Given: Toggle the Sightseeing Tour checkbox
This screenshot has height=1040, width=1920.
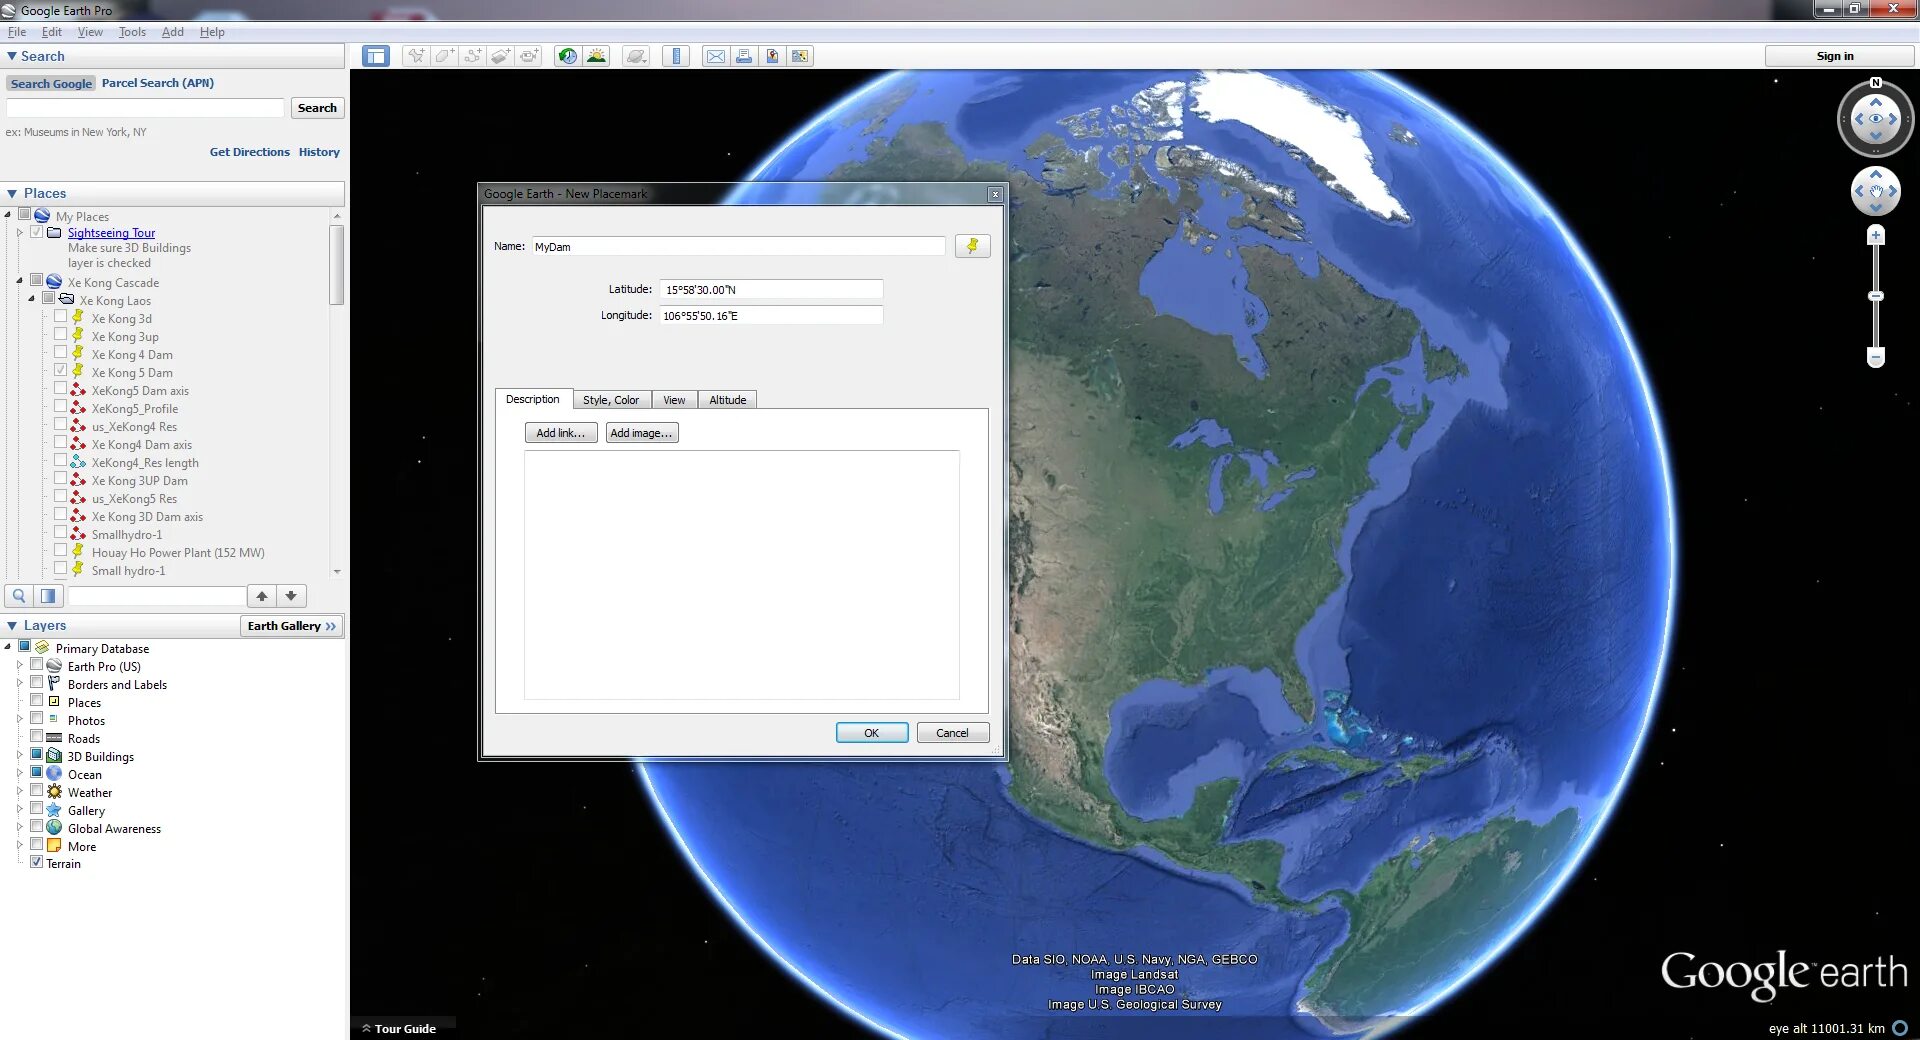Looking at the screenshot, I should tap(36, 232).
